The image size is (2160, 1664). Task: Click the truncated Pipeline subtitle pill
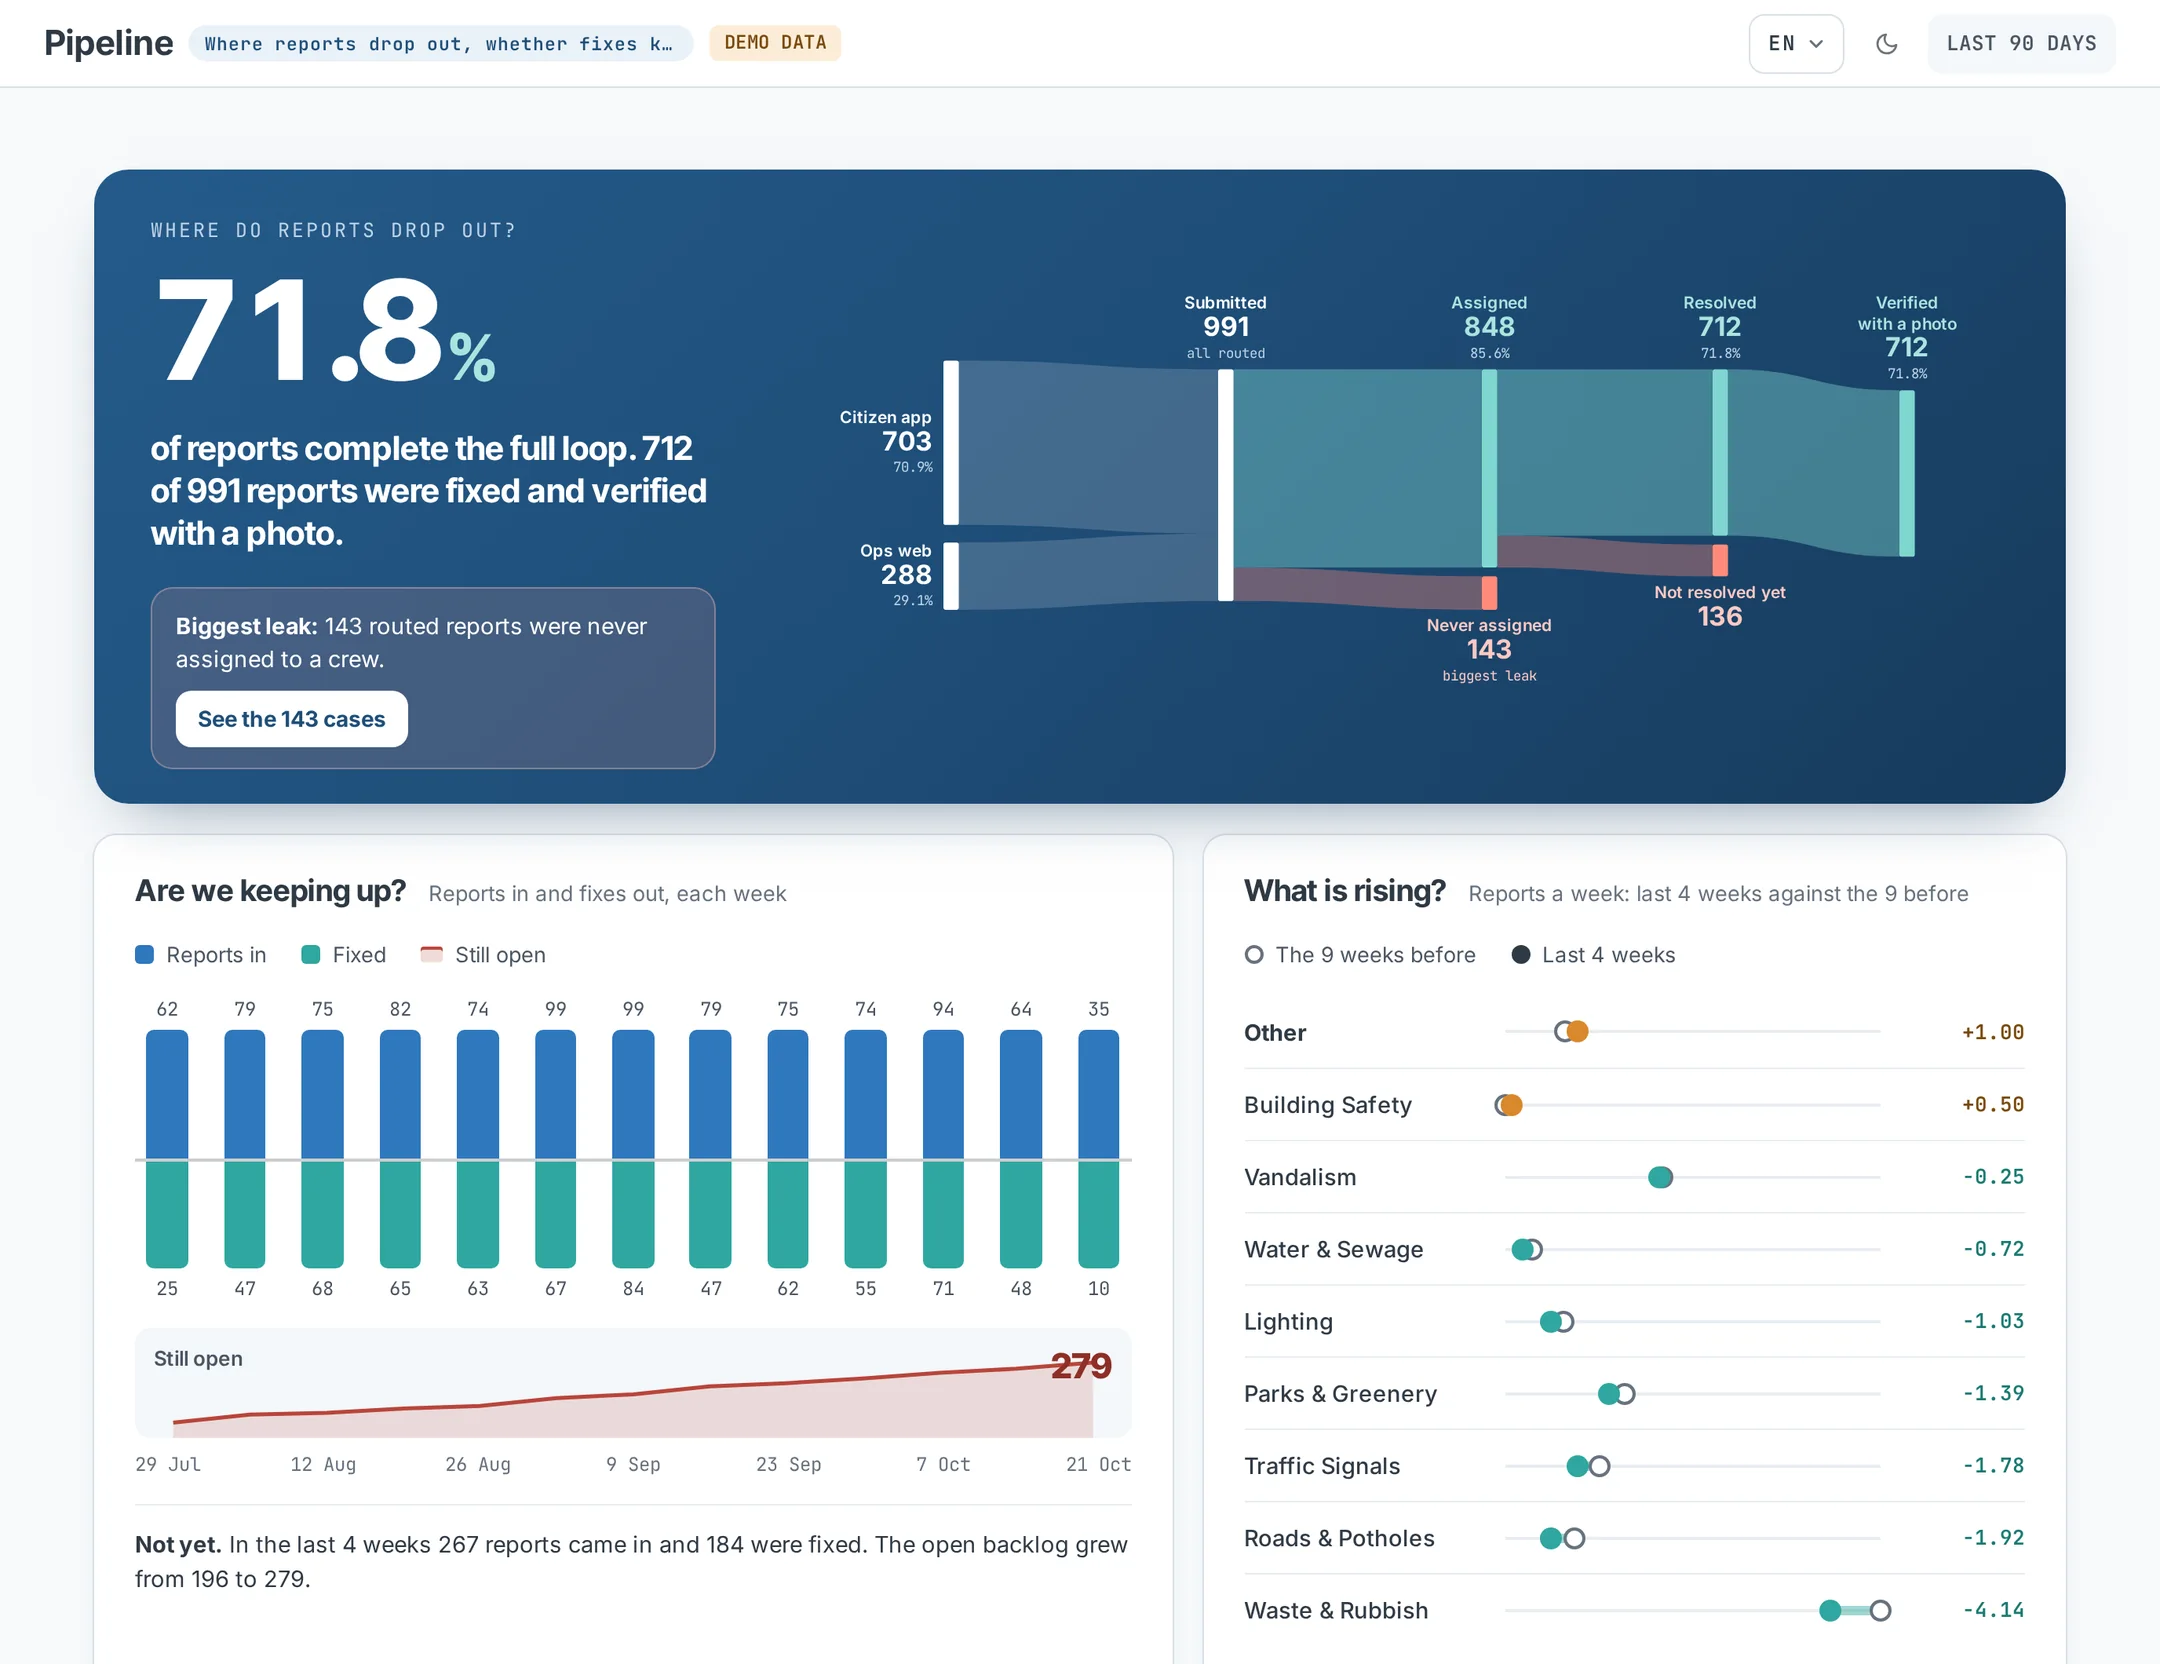[440, 44]
